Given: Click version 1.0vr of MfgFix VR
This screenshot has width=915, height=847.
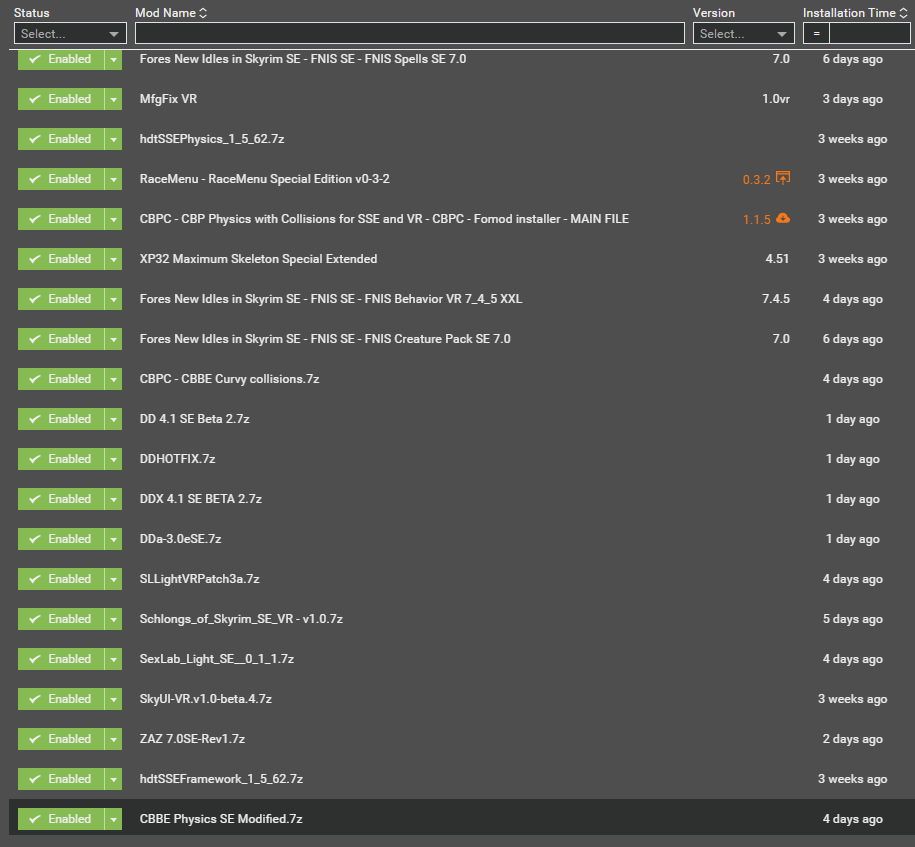Looking at the screenshot, I should (x=776, y=99).
